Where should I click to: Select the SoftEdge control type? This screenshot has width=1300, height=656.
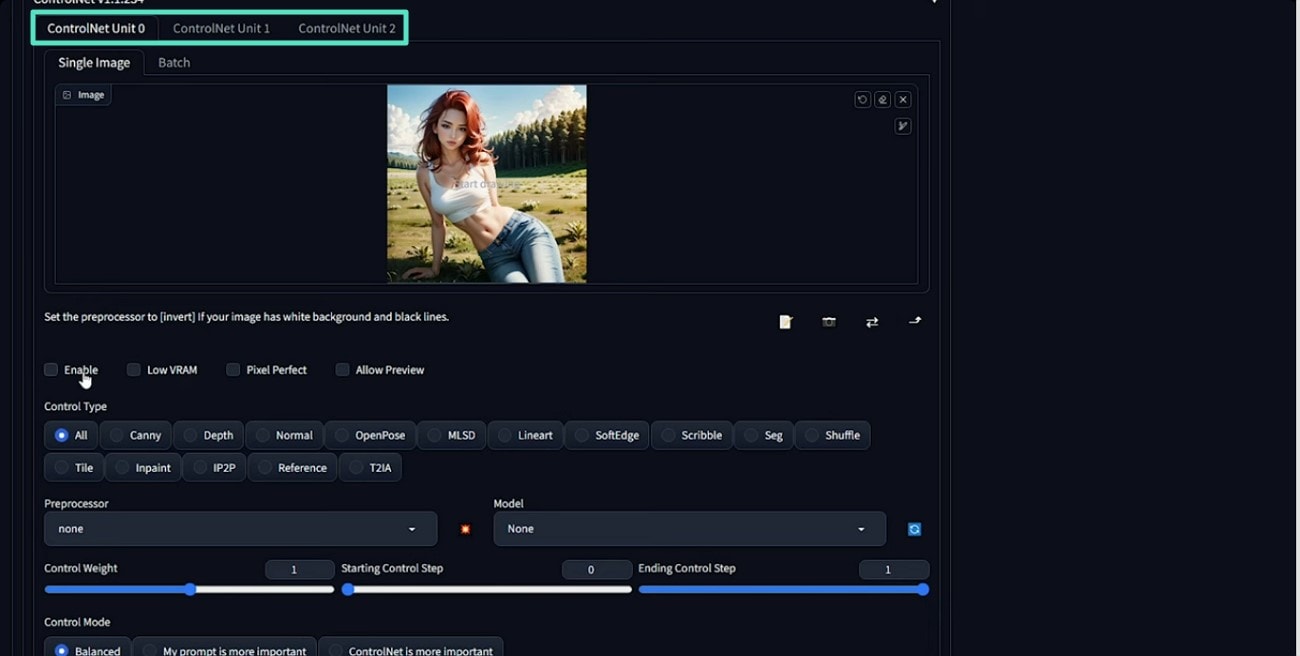607,435
